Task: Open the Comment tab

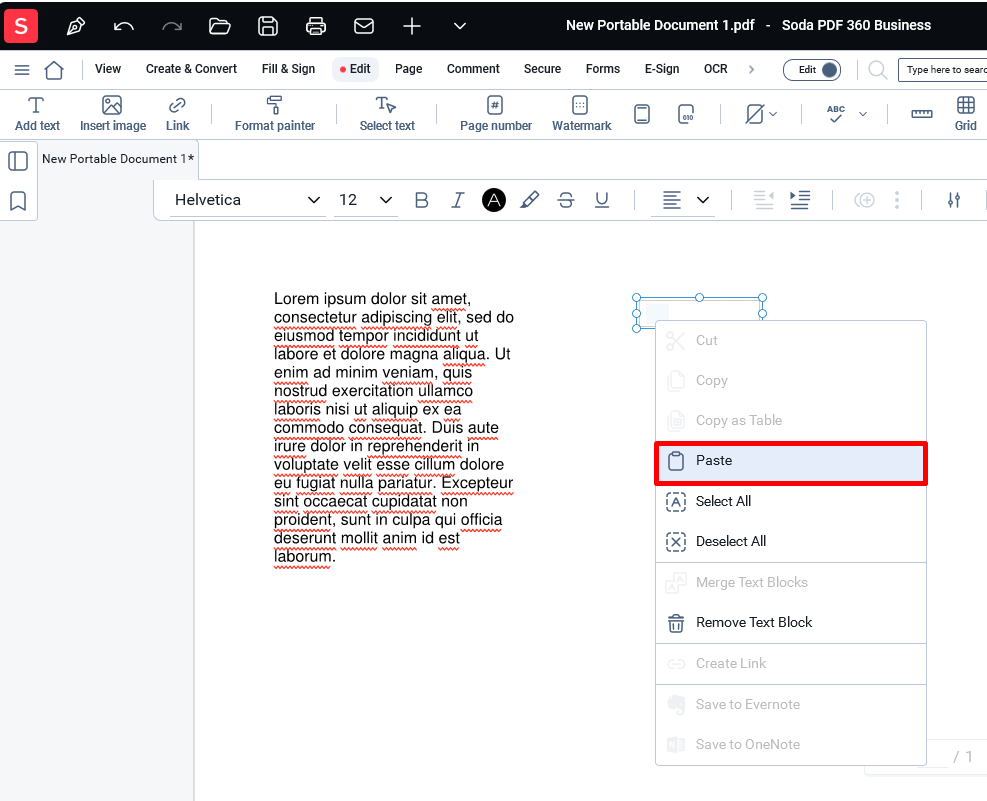Action: click(473, 69)
